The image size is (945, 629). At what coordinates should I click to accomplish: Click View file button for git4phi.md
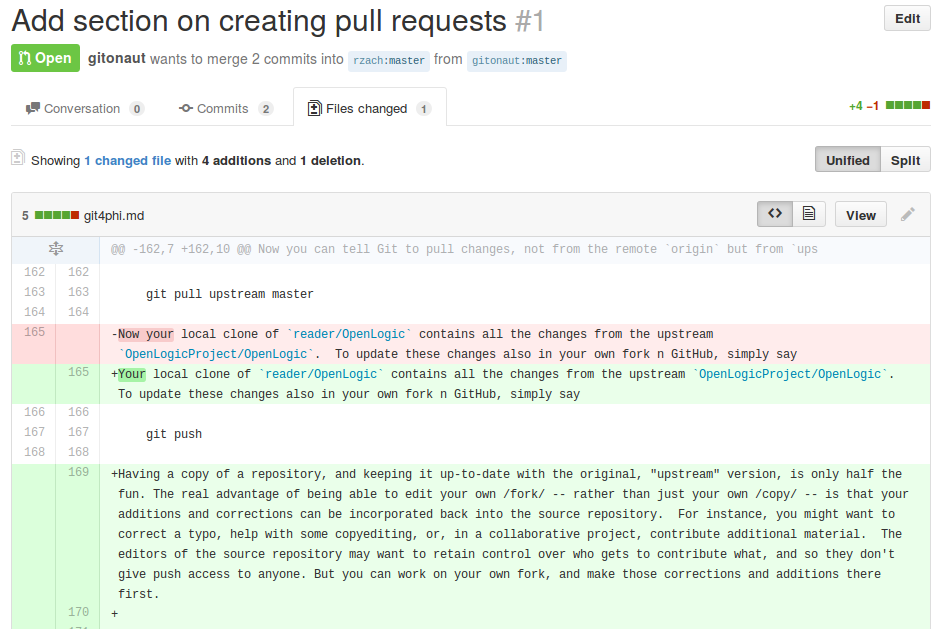pyautogui.click(x=861, y=214)
